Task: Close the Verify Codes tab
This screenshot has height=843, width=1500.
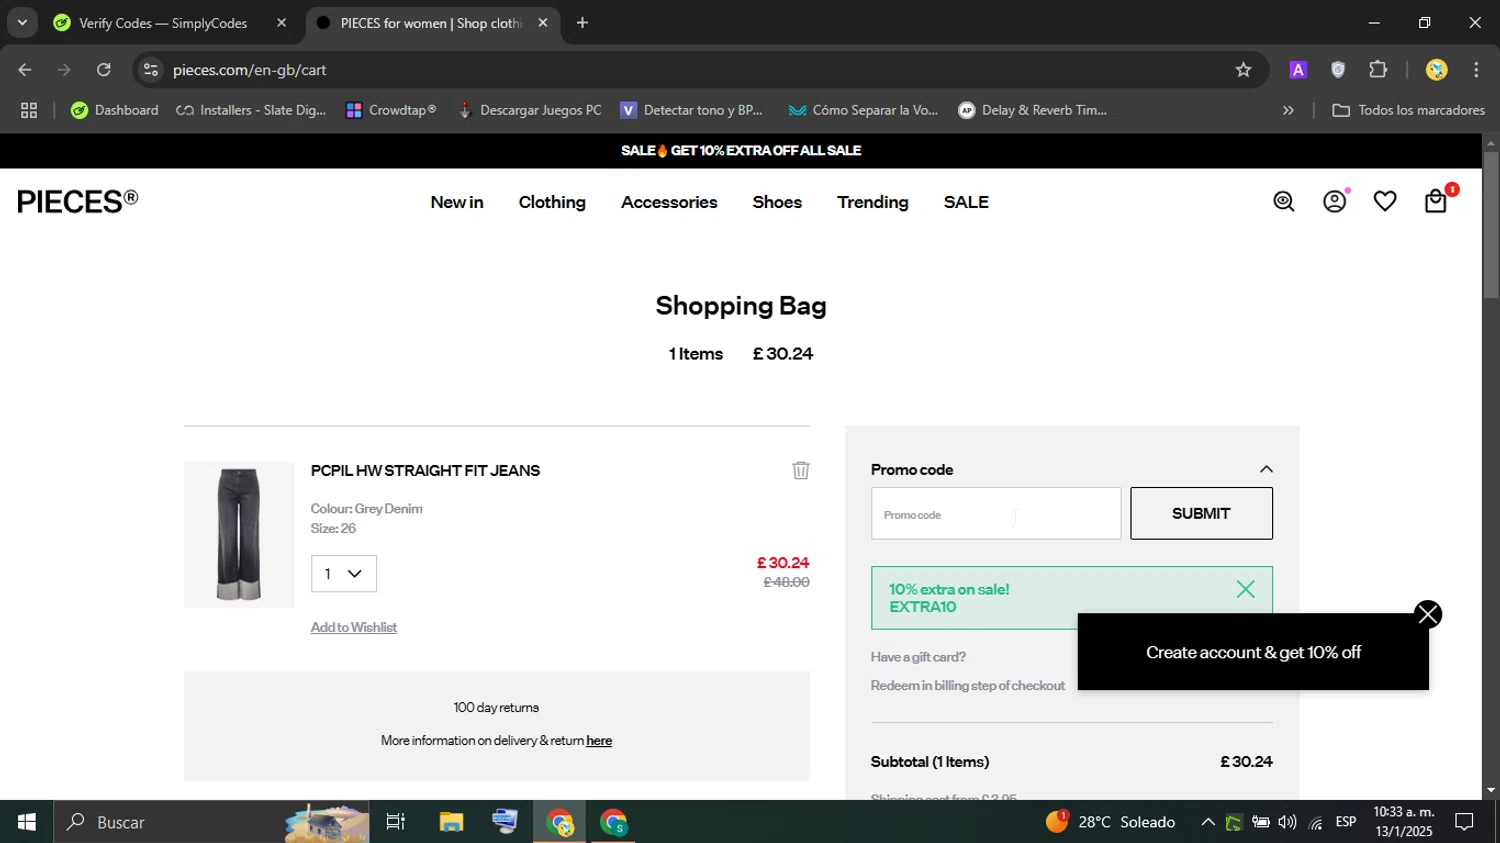Action: (x=281, y=23)
